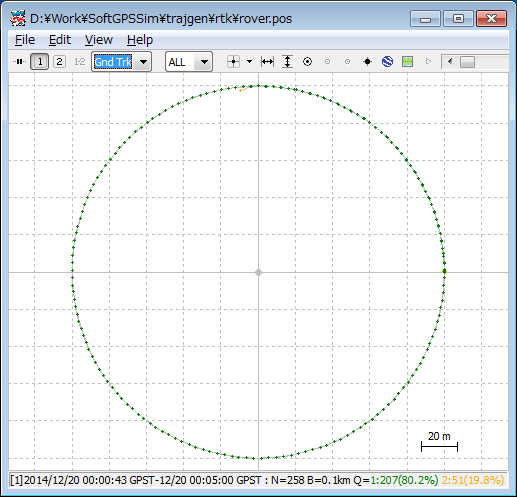Toggle the 1-2 baseline solution button
This screenshot has width=517, height=497.
click(x=79, y=62)
